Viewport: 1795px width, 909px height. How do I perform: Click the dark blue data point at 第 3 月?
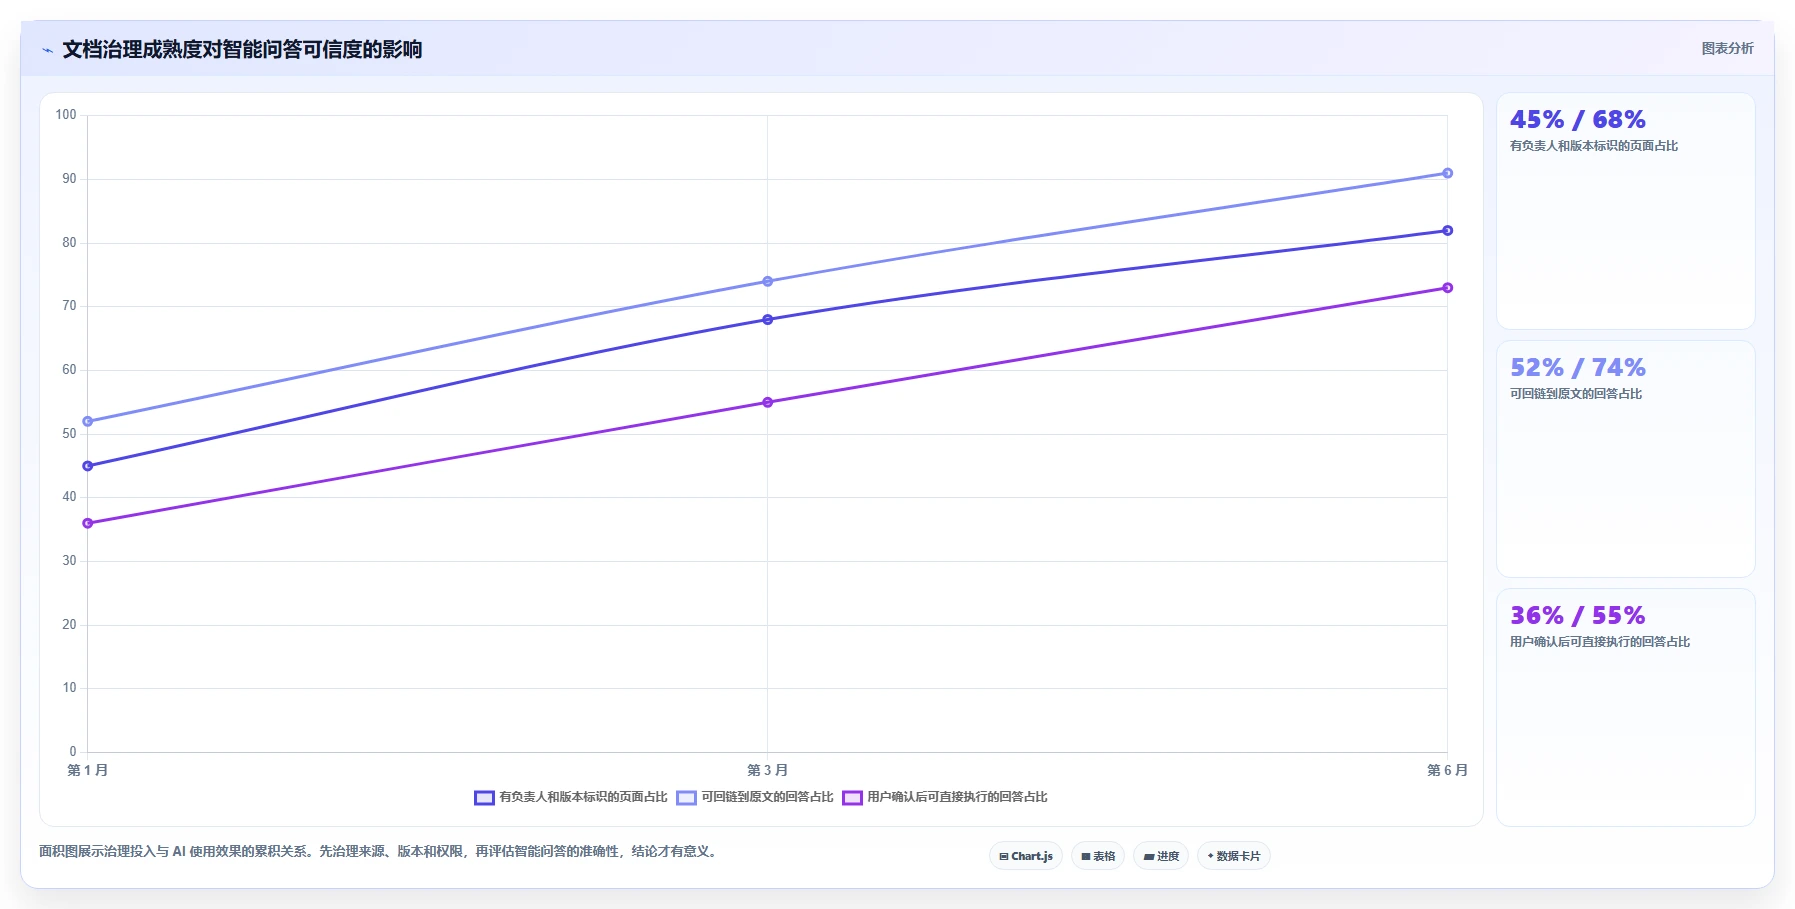tap(767, 320)
